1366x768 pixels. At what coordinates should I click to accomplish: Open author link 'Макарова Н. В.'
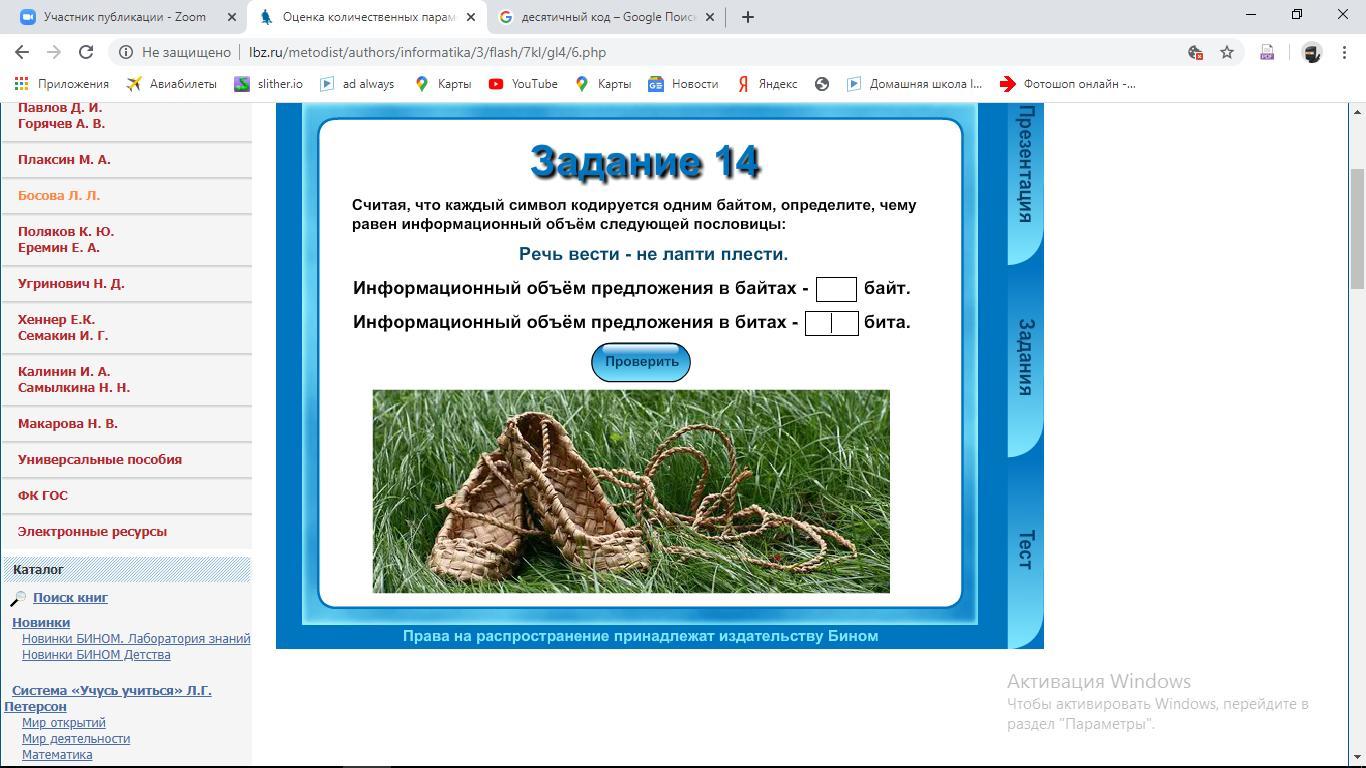68,423
